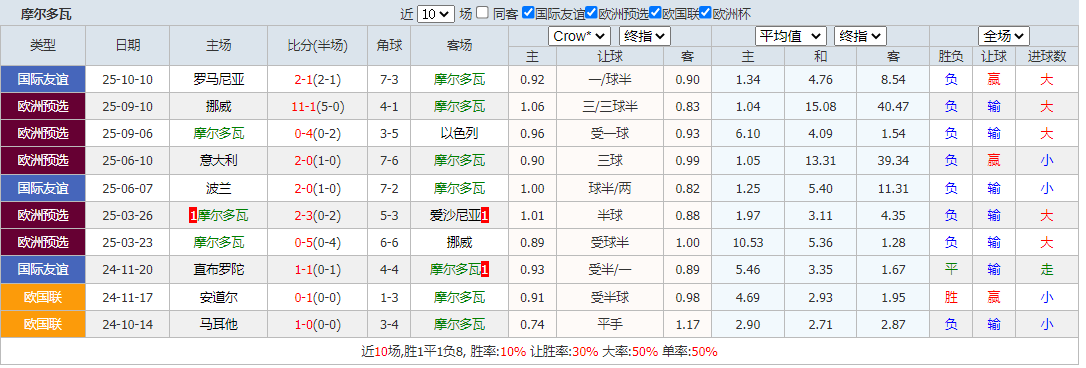This screenshot has width=1086, height=368.
Task: Click the 国际友谊 tag on 24-11-20 row
Action: pos(43,270)
